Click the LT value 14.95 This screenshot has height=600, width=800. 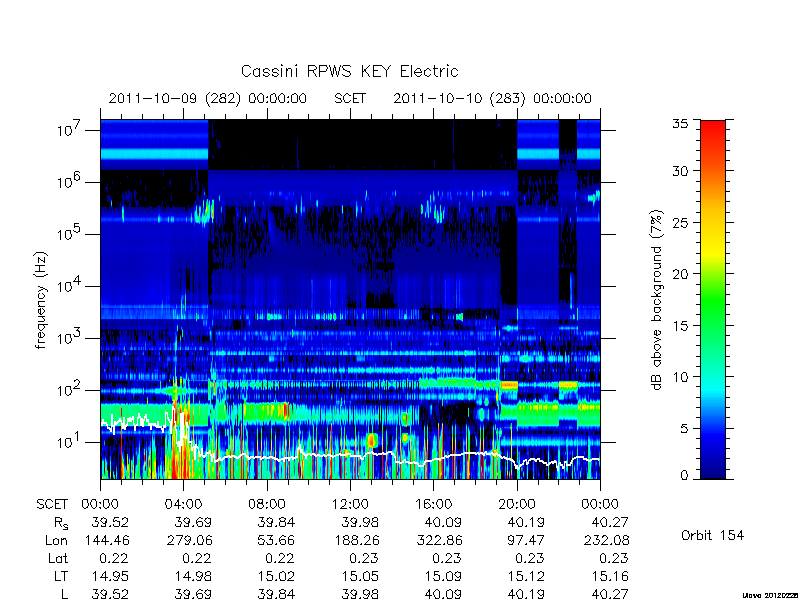point(110,577)
